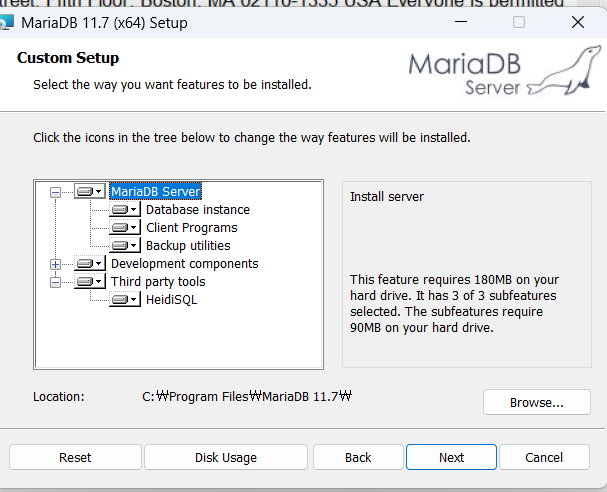
Task: Click the Browse... button for install location
Action: [x=537, y=403]
